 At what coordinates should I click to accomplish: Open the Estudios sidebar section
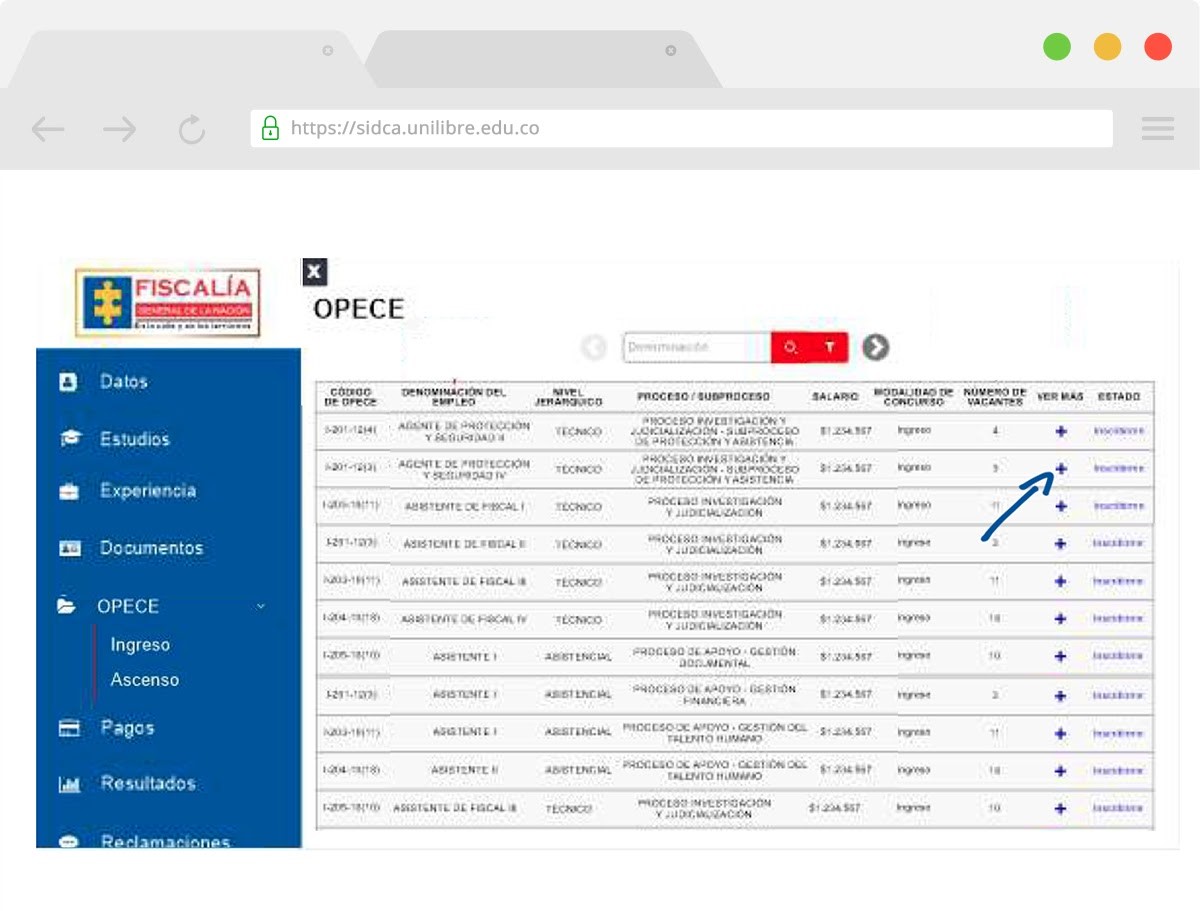click(x=134, y=439)
